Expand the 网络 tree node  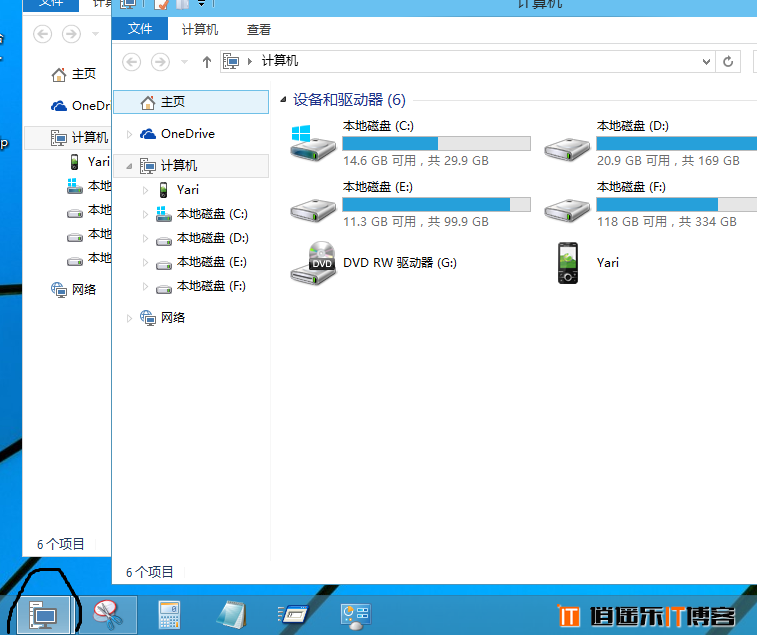click(129, 318)
